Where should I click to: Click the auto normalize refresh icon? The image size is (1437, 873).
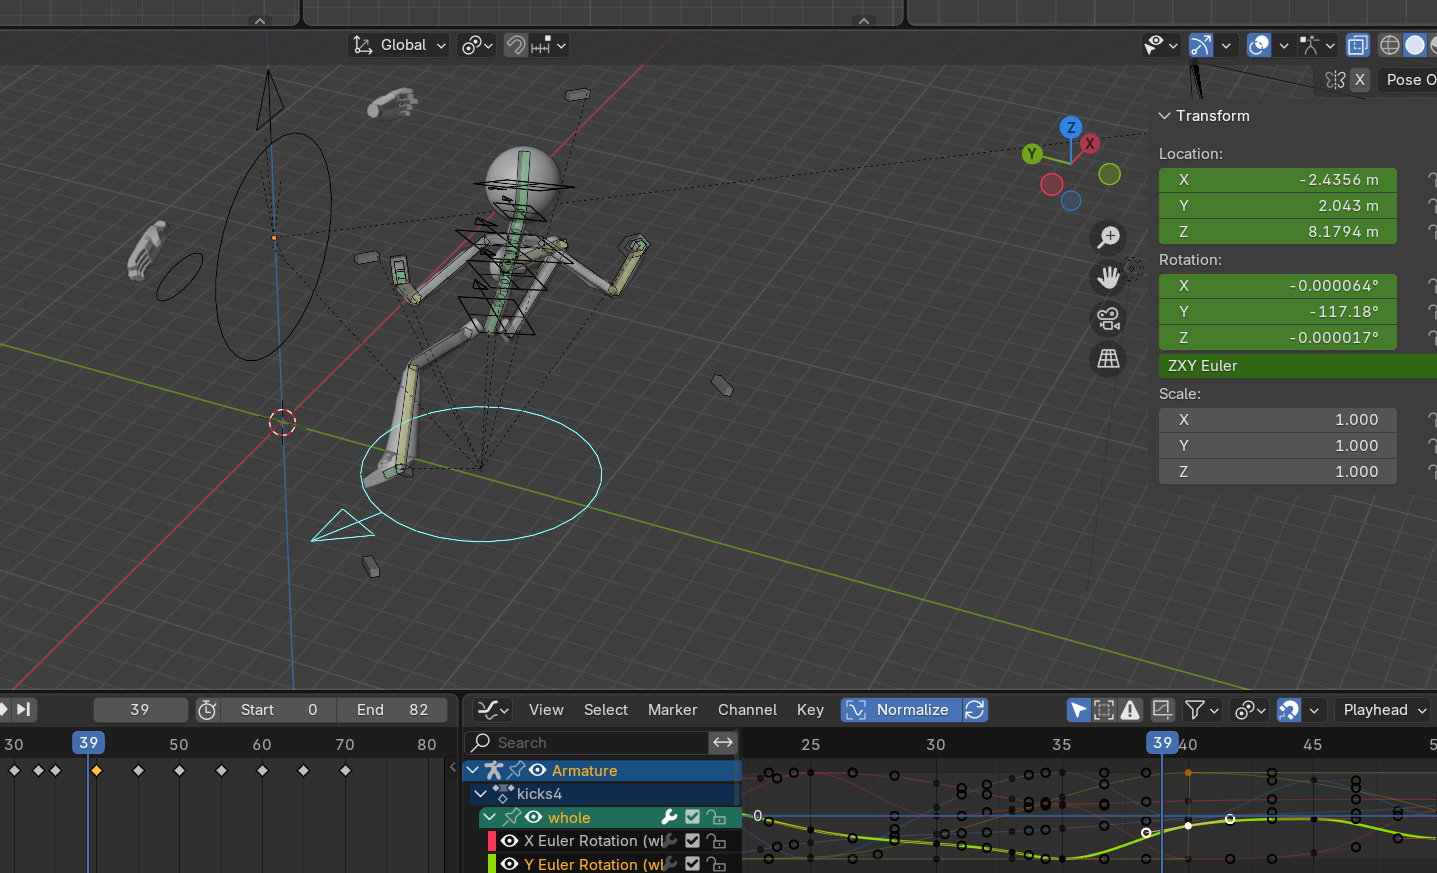click(x=975, y=710)
